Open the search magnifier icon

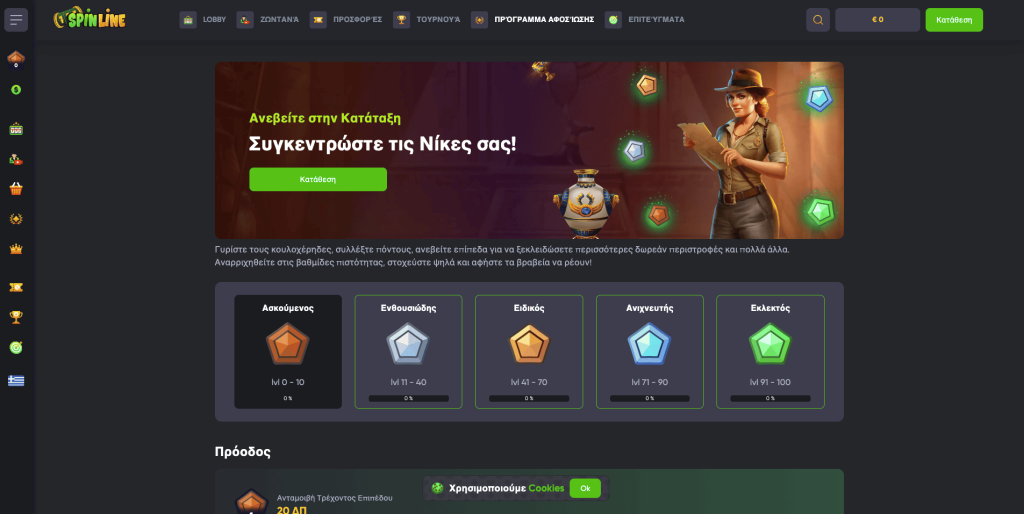(x=818, y=20)
